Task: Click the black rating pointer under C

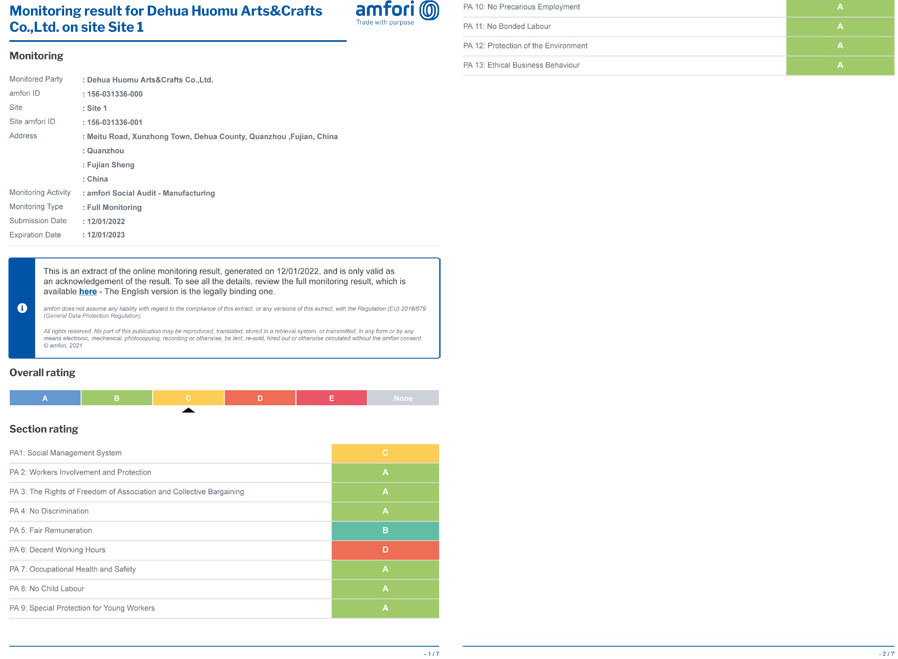Action: (x=188, y=410)
